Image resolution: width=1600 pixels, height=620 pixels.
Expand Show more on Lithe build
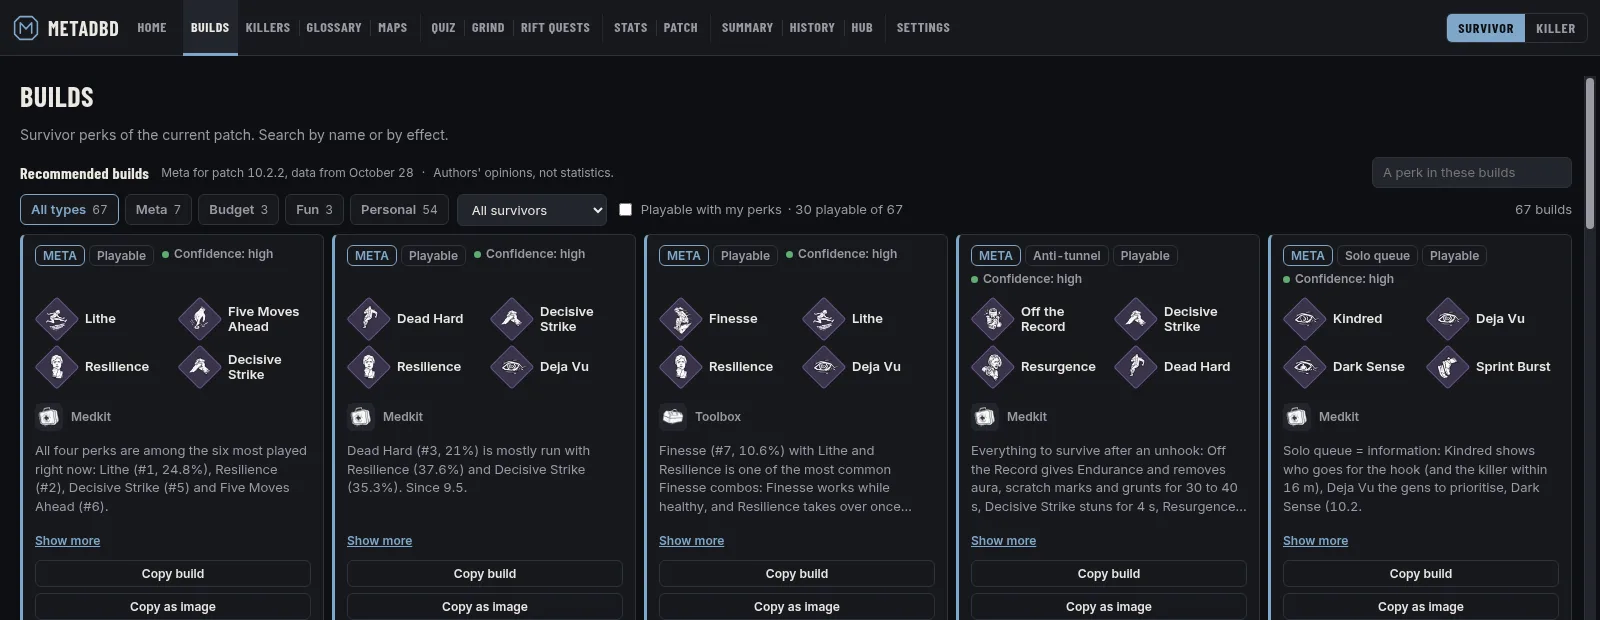pos(67,541)
